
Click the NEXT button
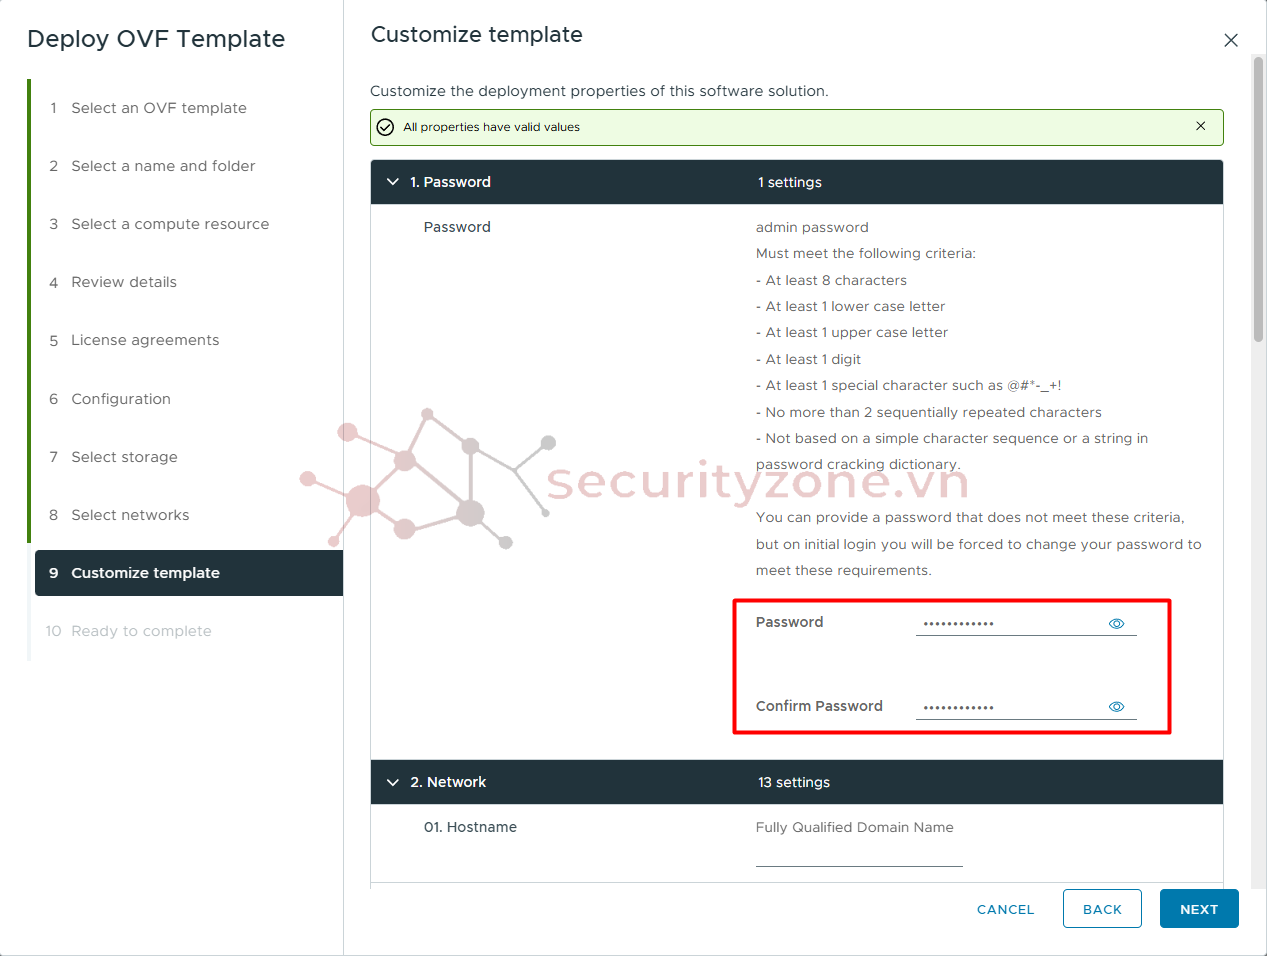point(1199,909)
